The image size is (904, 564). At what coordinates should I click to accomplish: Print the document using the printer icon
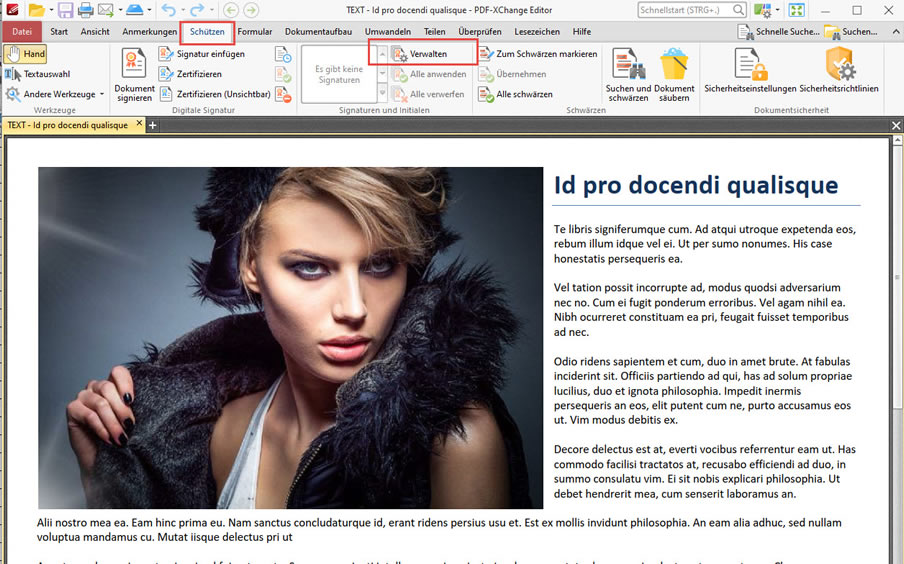[x=86, y=10]
